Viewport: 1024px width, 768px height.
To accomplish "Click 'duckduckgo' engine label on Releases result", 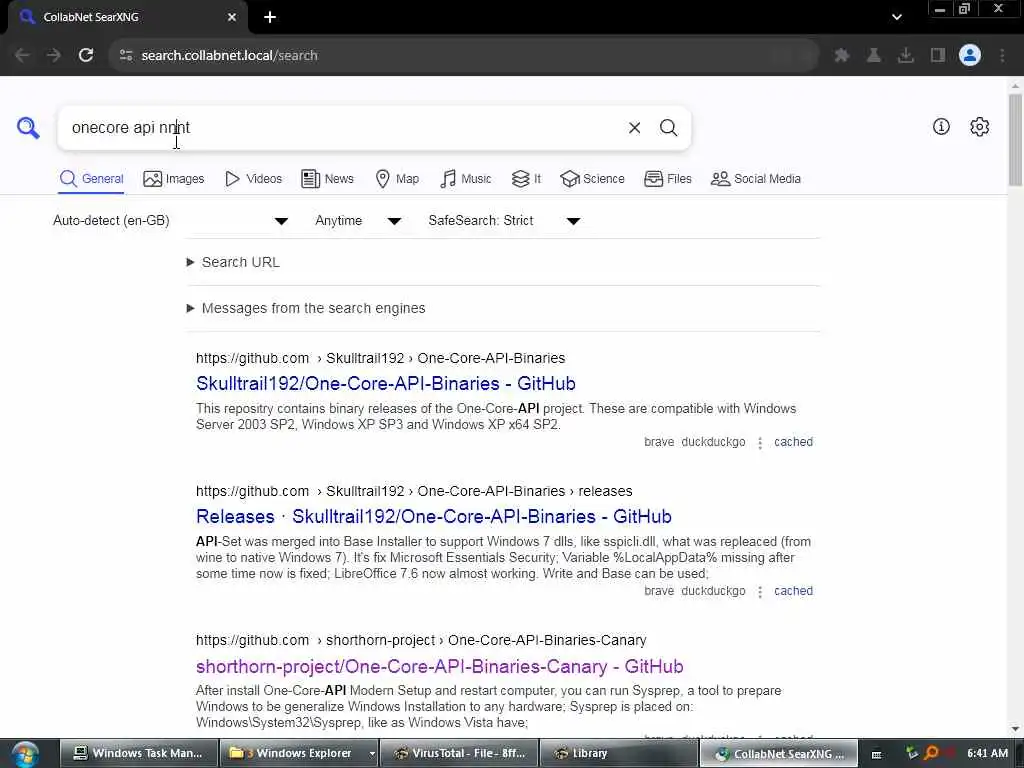I will point(713,591).
